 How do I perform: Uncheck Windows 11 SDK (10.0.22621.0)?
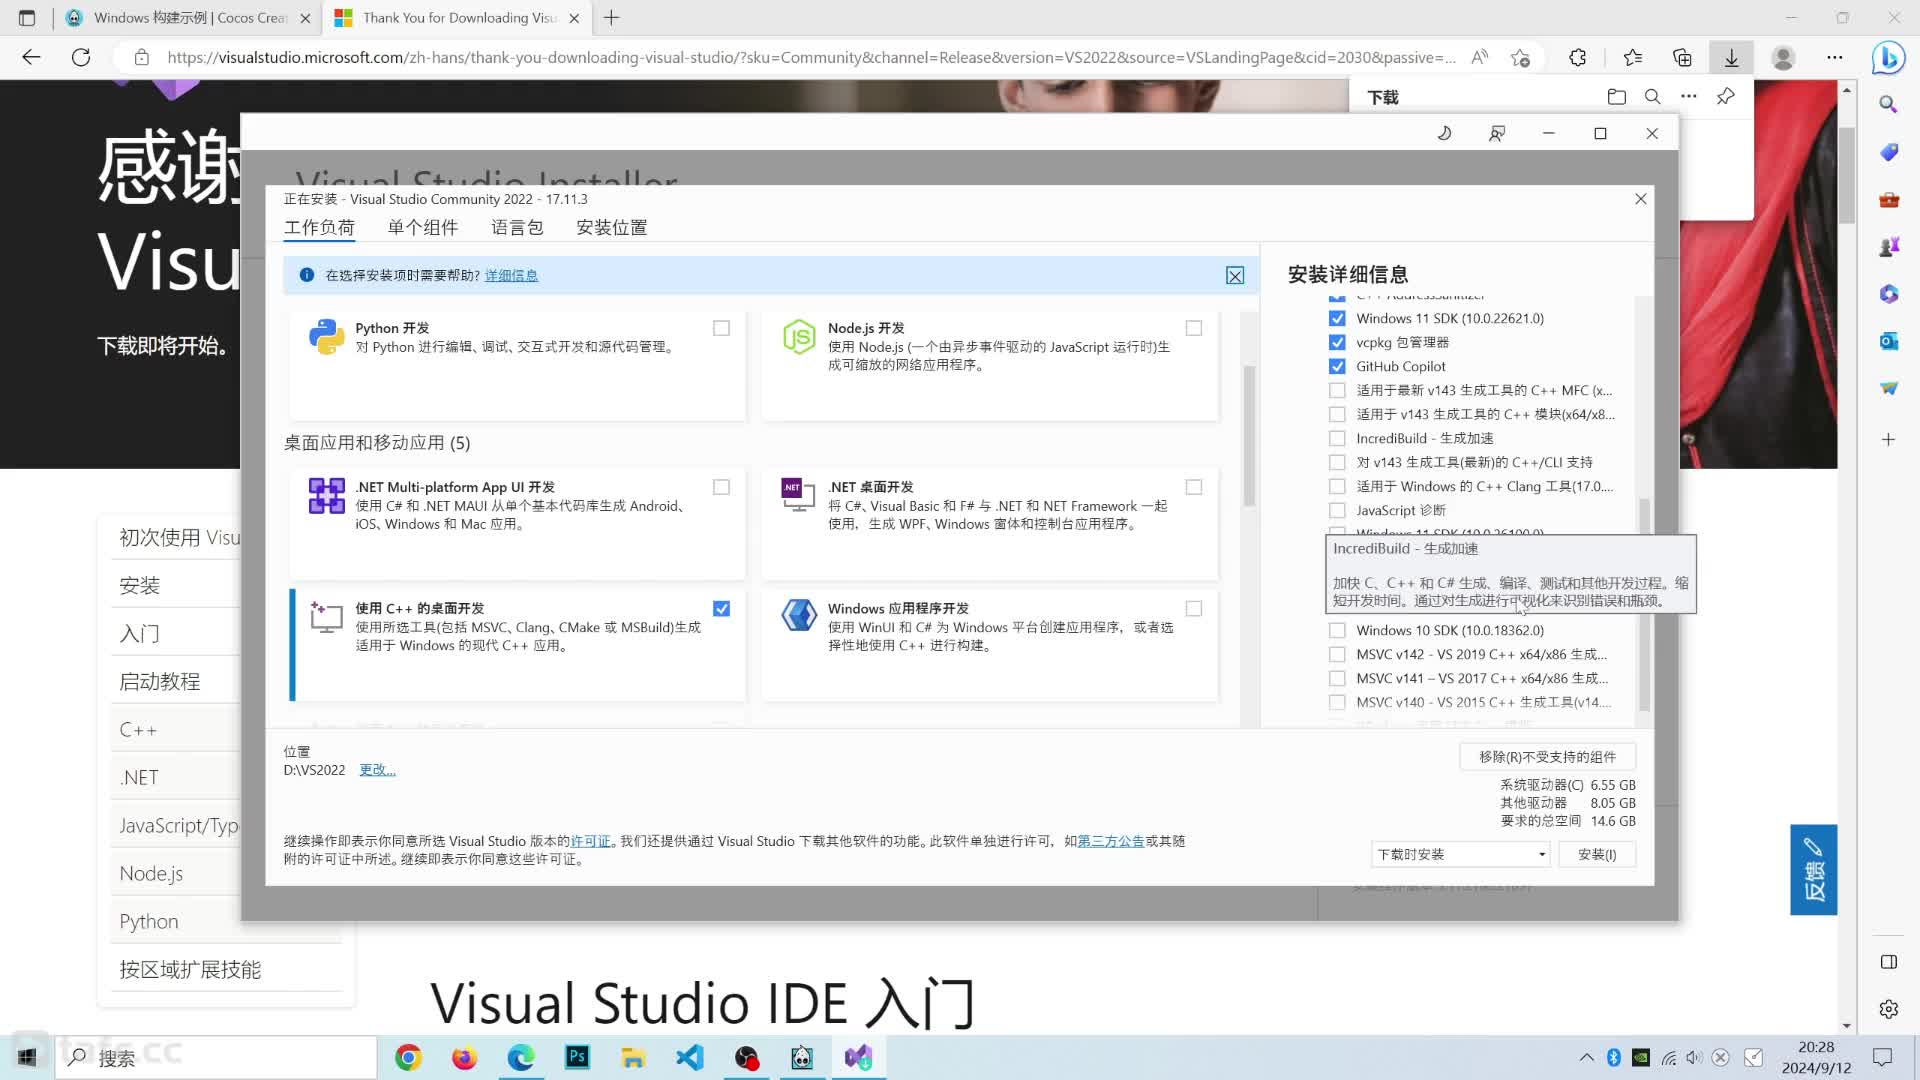(1337, 318)
